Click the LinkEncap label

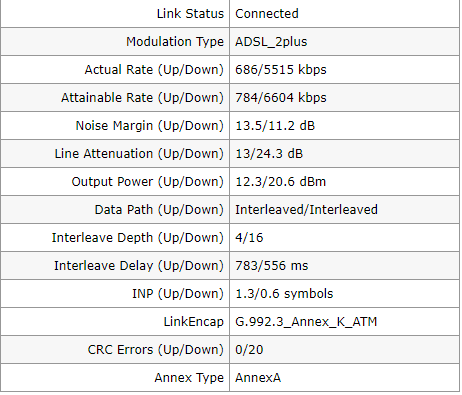point(193,322)
